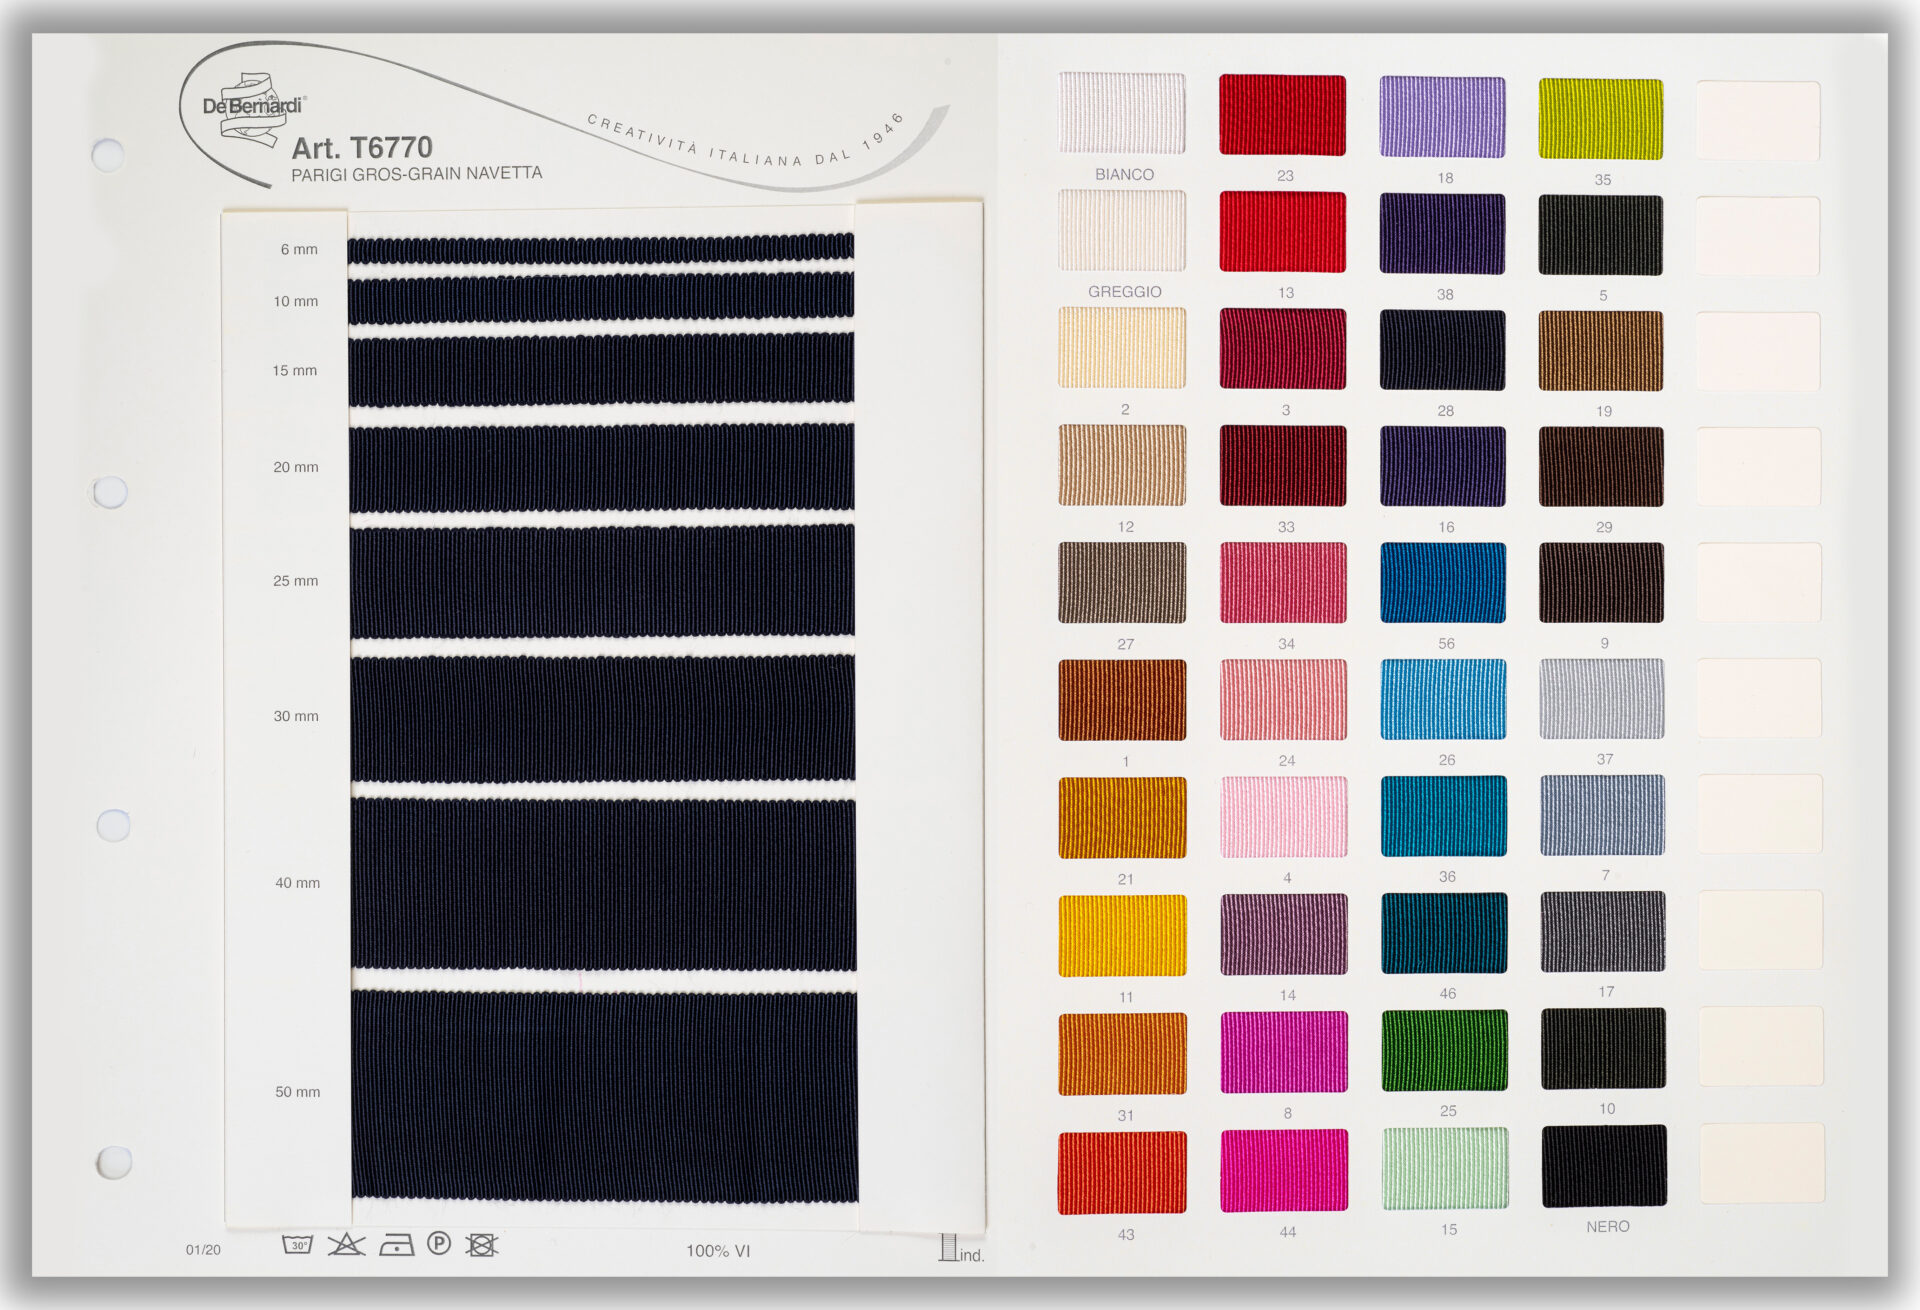1920x1310 pixels.
Task: Click the 'CREATIVITÀ ITALIANA DAL 1946' slogan
Action: tap(748, 142)
